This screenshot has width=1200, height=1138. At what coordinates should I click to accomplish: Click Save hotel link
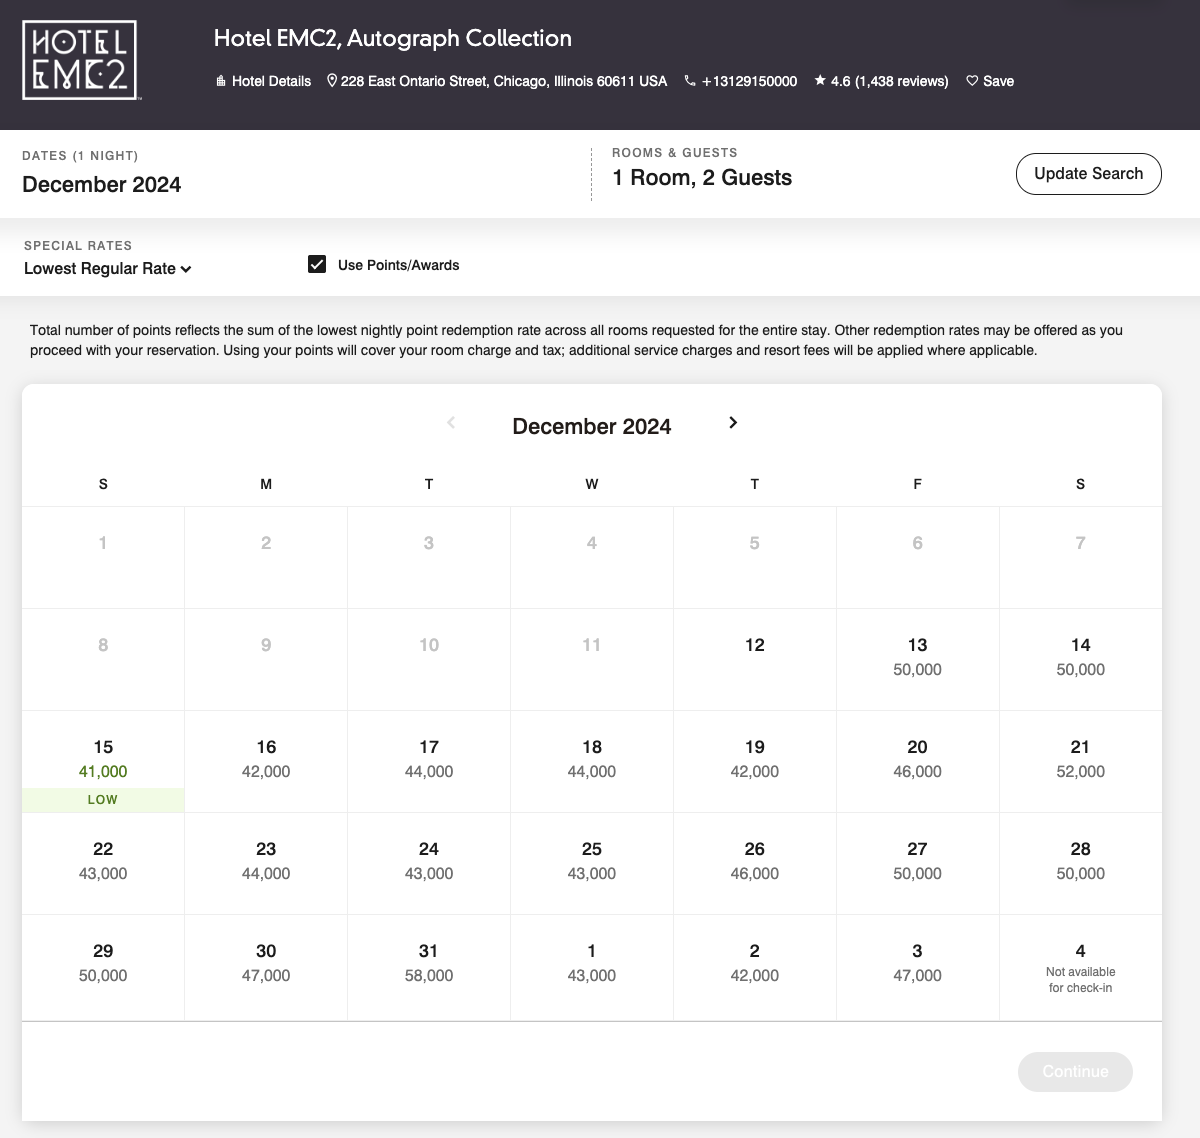[x=998, y=81]
